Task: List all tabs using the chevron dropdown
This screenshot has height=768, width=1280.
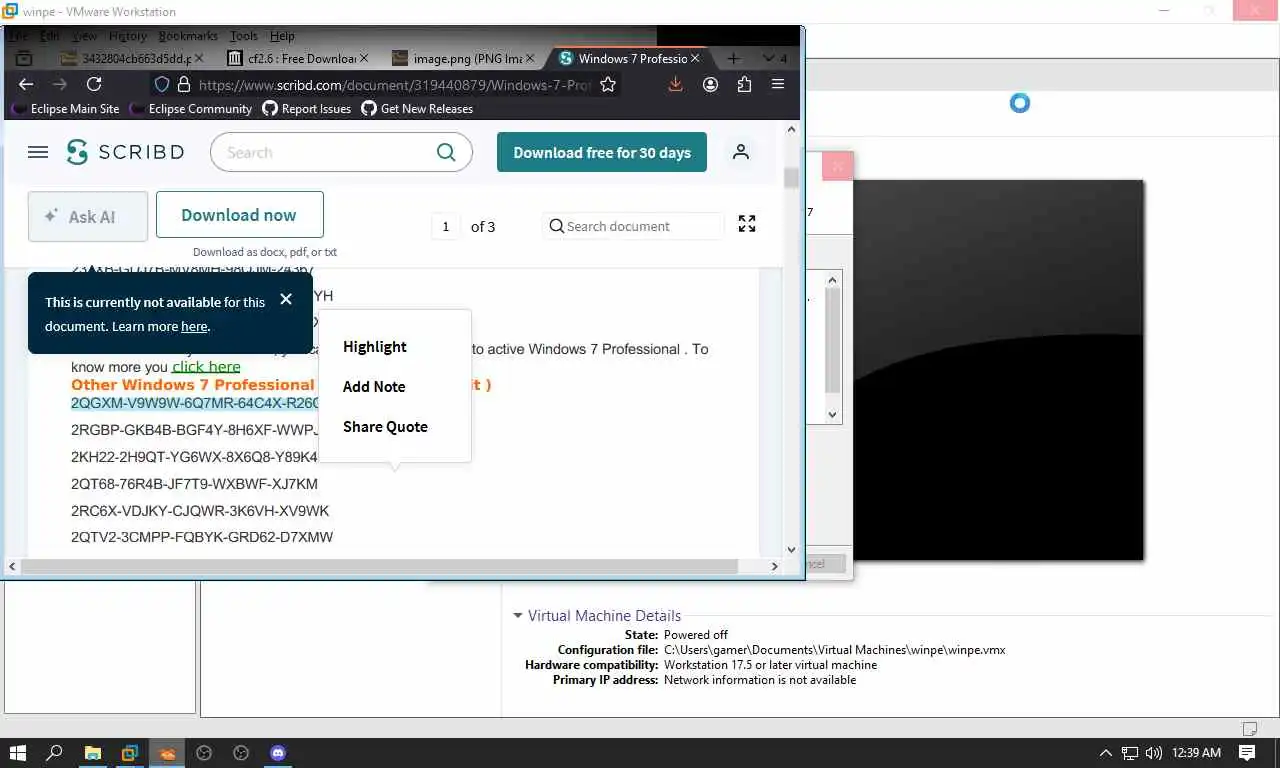Action: (768, 59)
